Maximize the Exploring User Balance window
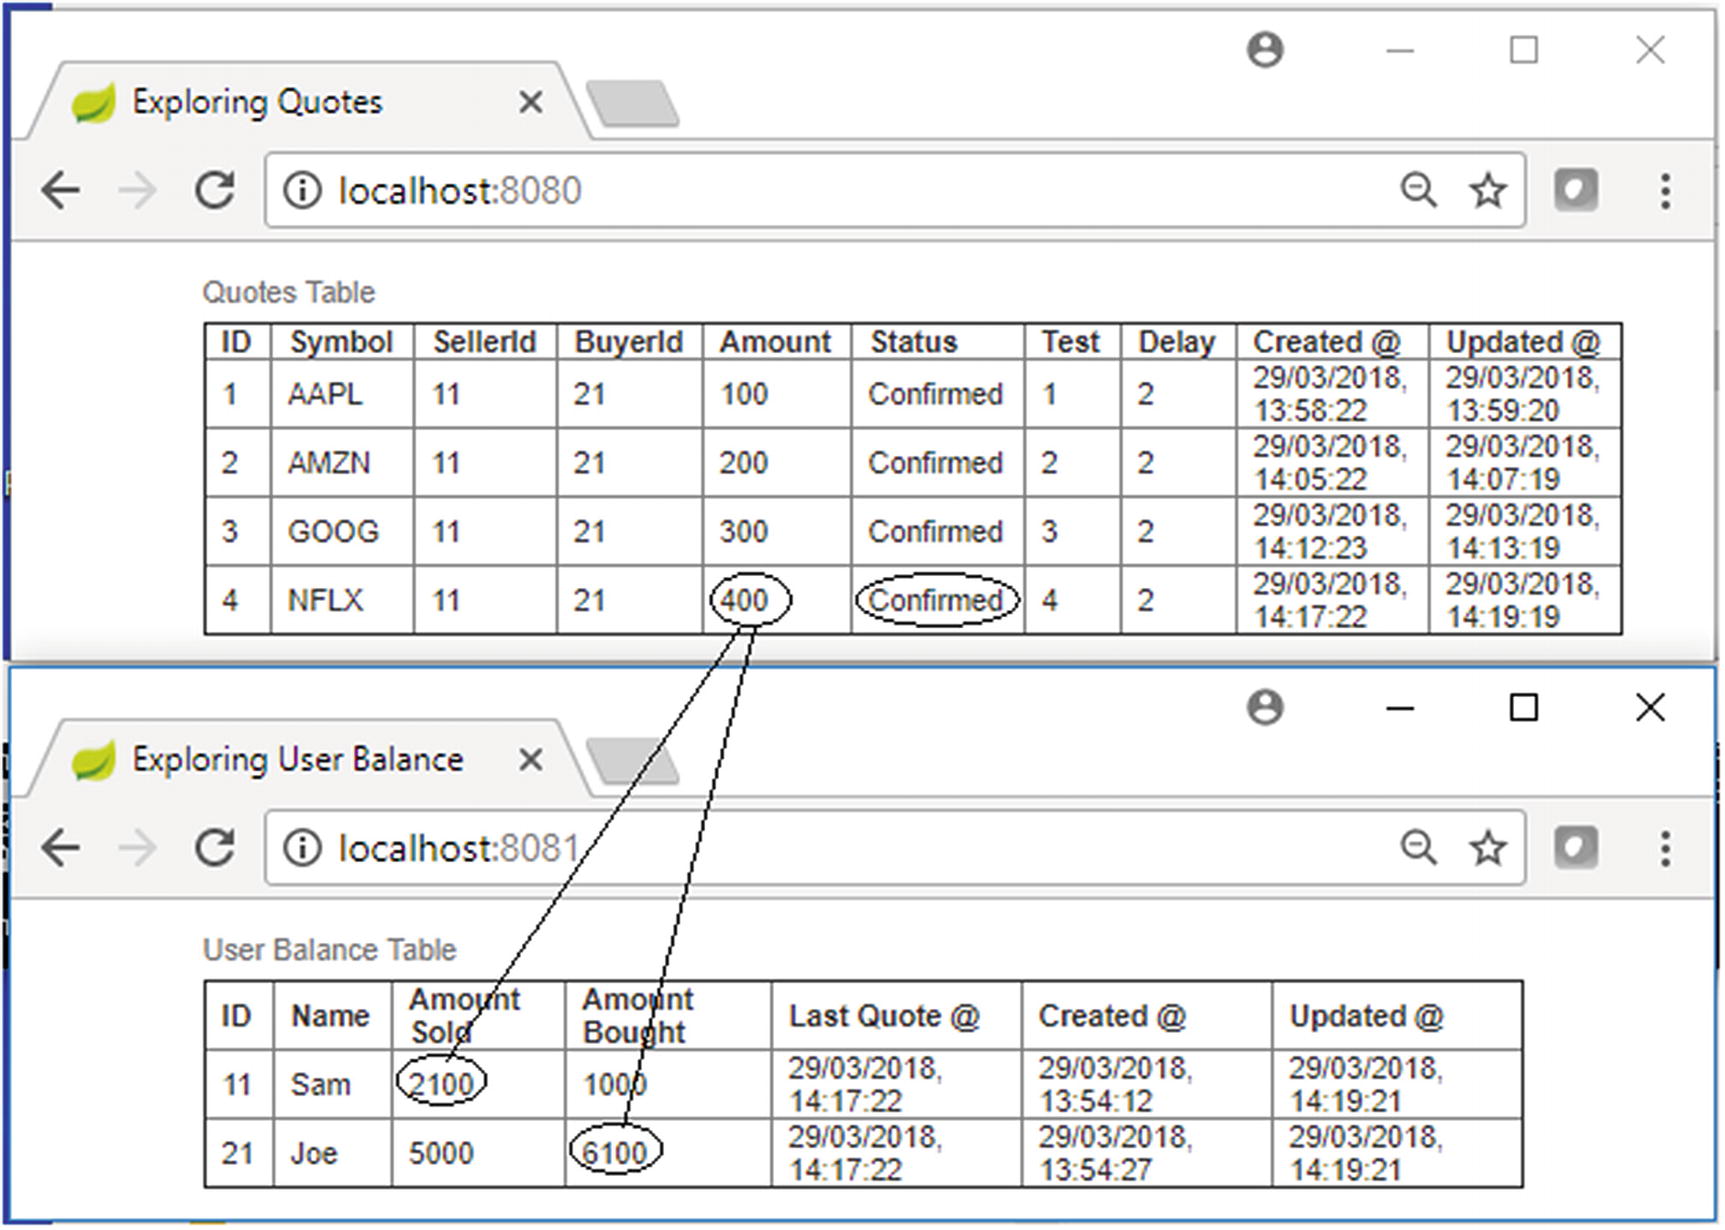This screenshot has width=1725, height=1230. [1523, 707]
